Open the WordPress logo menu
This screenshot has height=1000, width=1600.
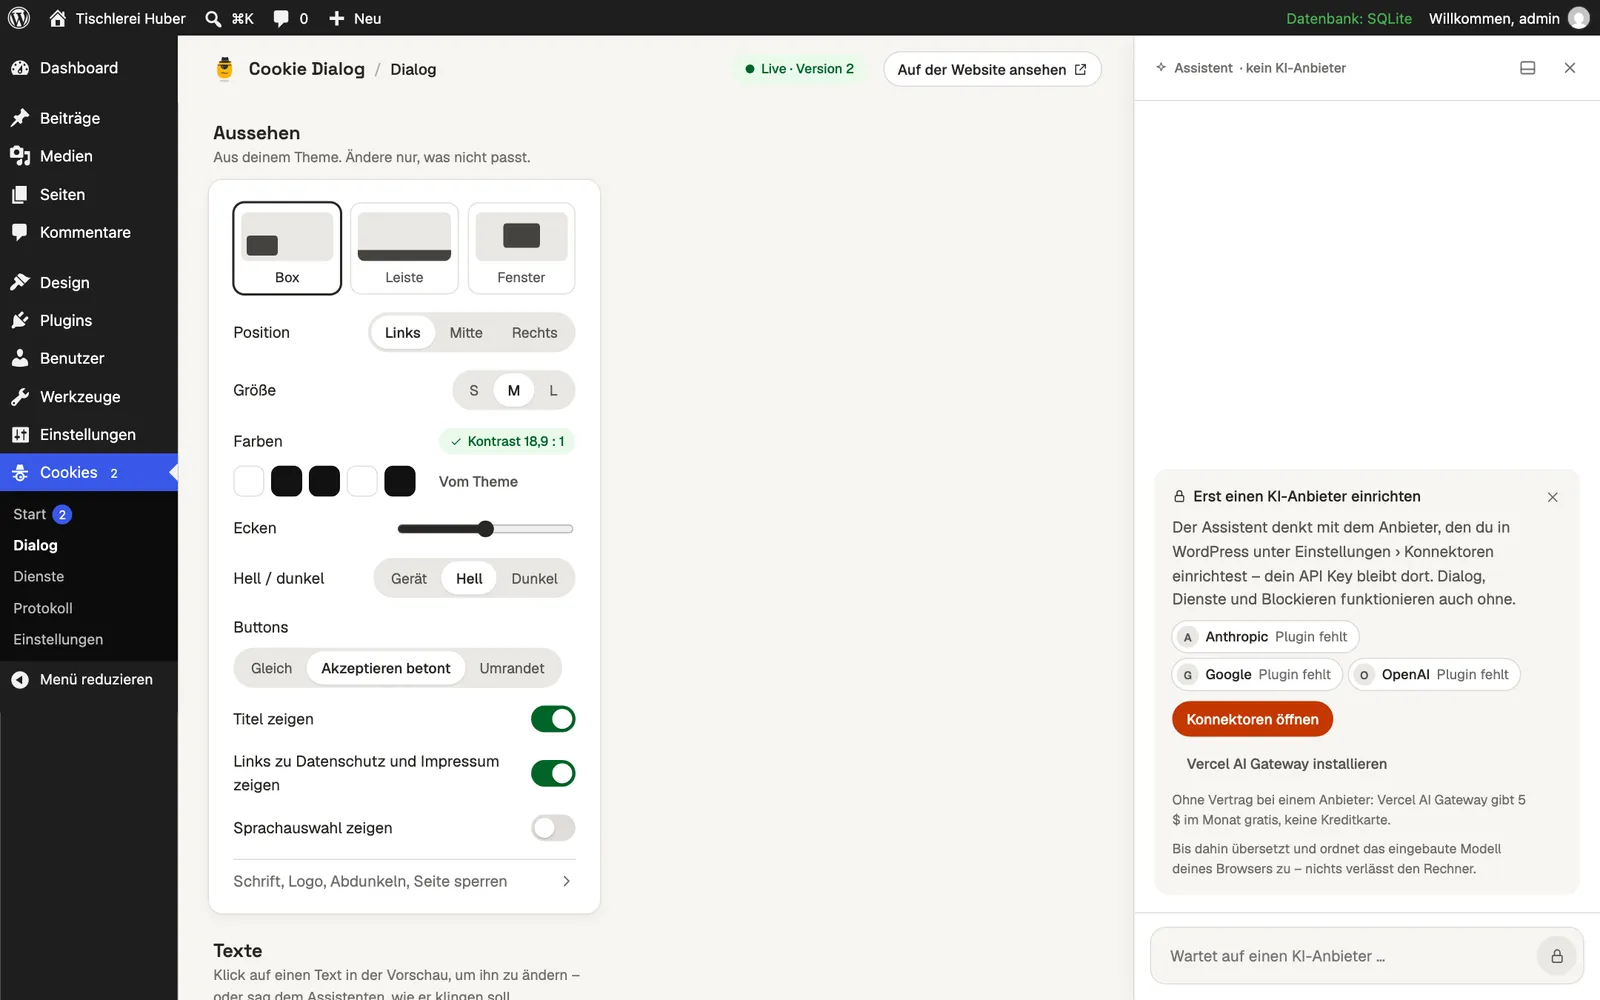19,18
